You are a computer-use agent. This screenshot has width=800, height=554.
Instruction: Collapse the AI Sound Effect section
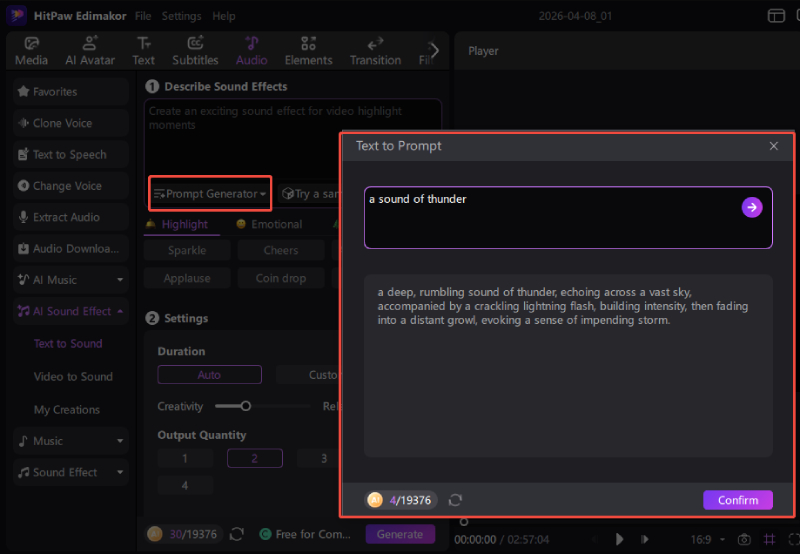pos(120,311)
